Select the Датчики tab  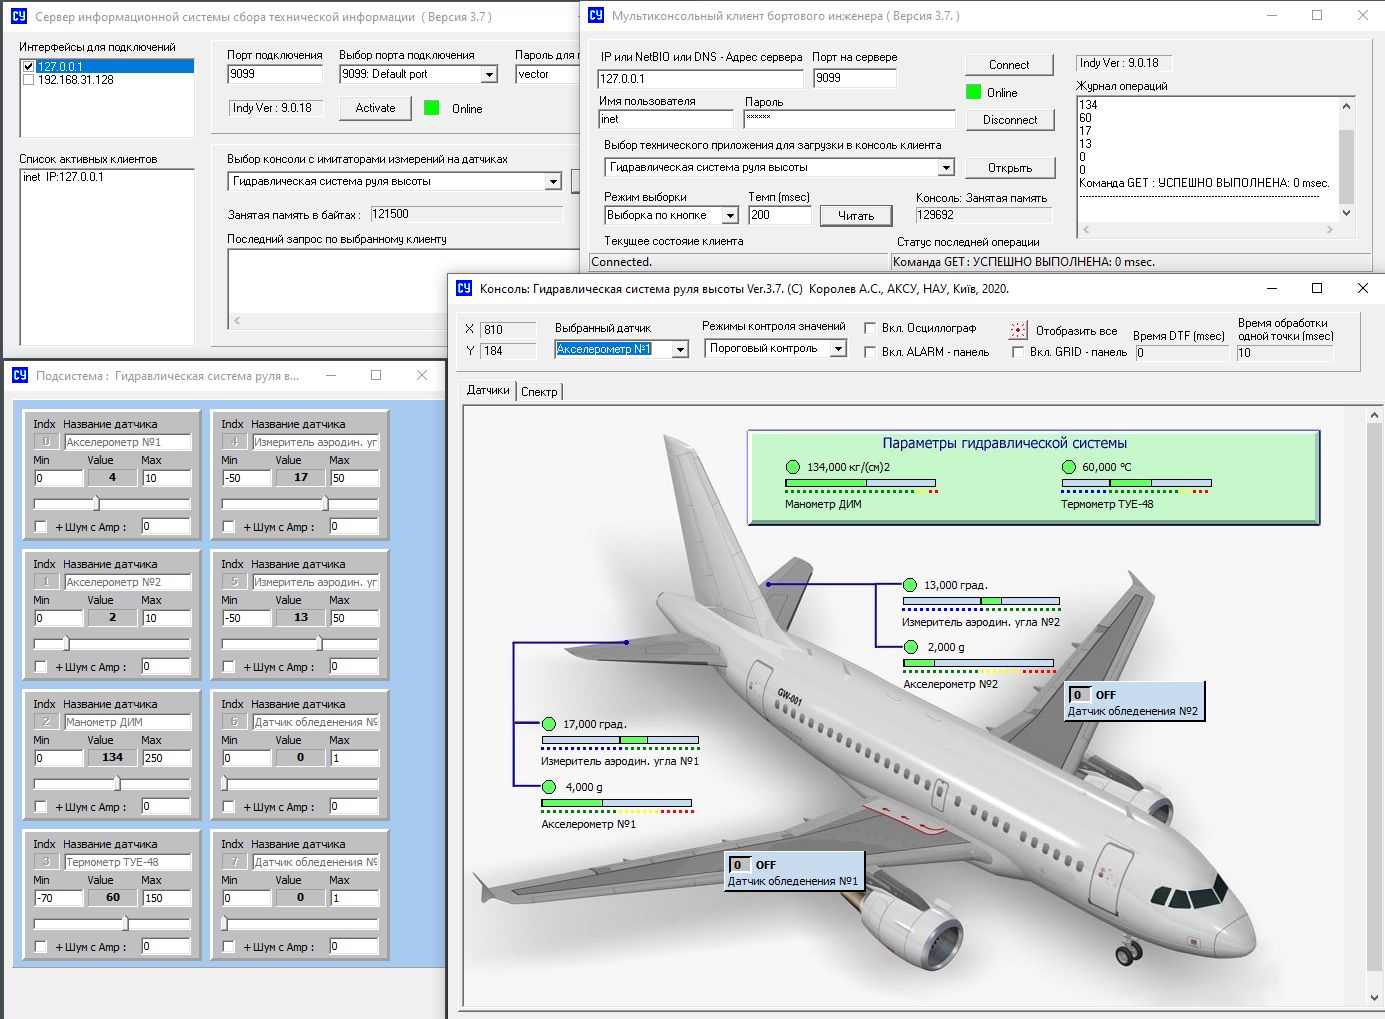[x=488, y=390]
